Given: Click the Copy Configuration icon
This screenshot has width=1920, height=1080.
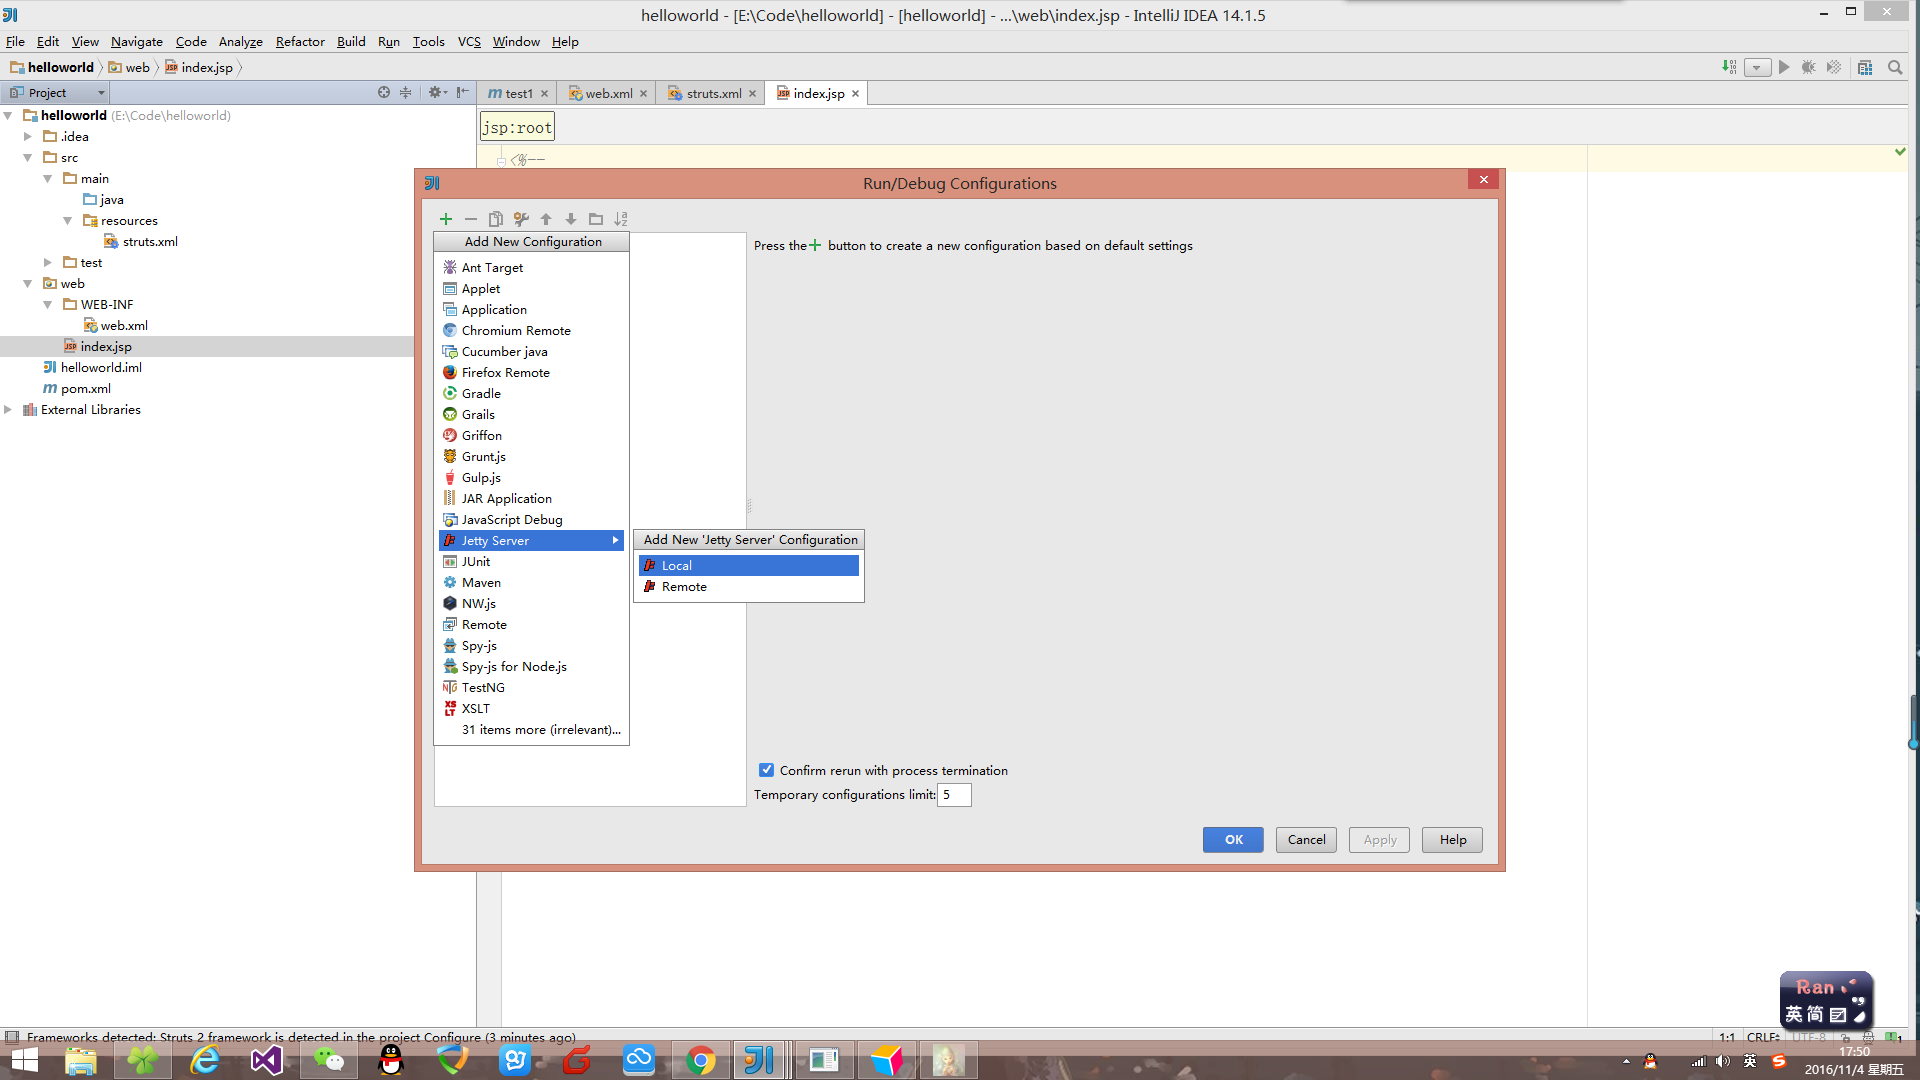Looking at the screenshot, I should coord(496,219).
